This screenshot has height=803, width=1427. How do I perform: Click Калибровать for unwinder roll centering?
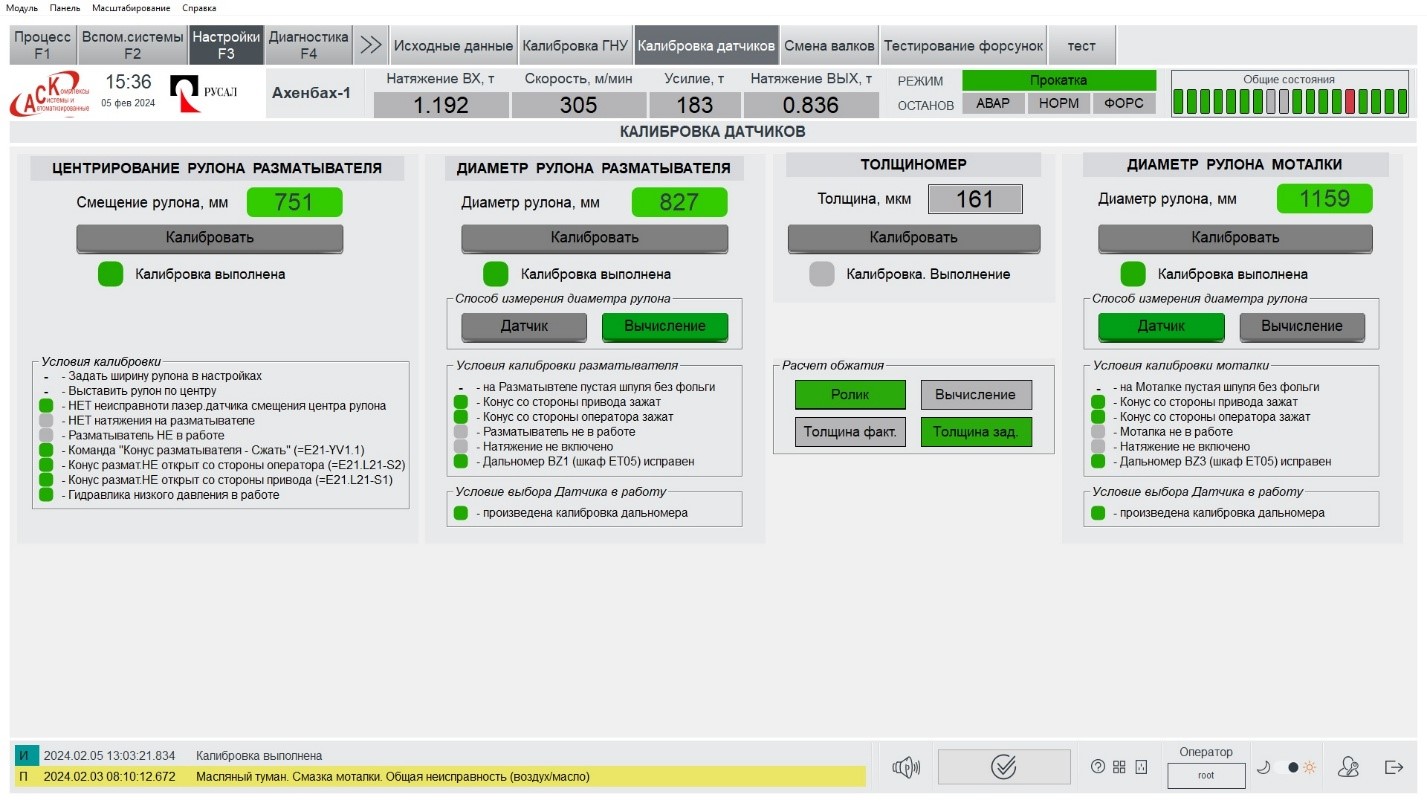click(209, 238)
